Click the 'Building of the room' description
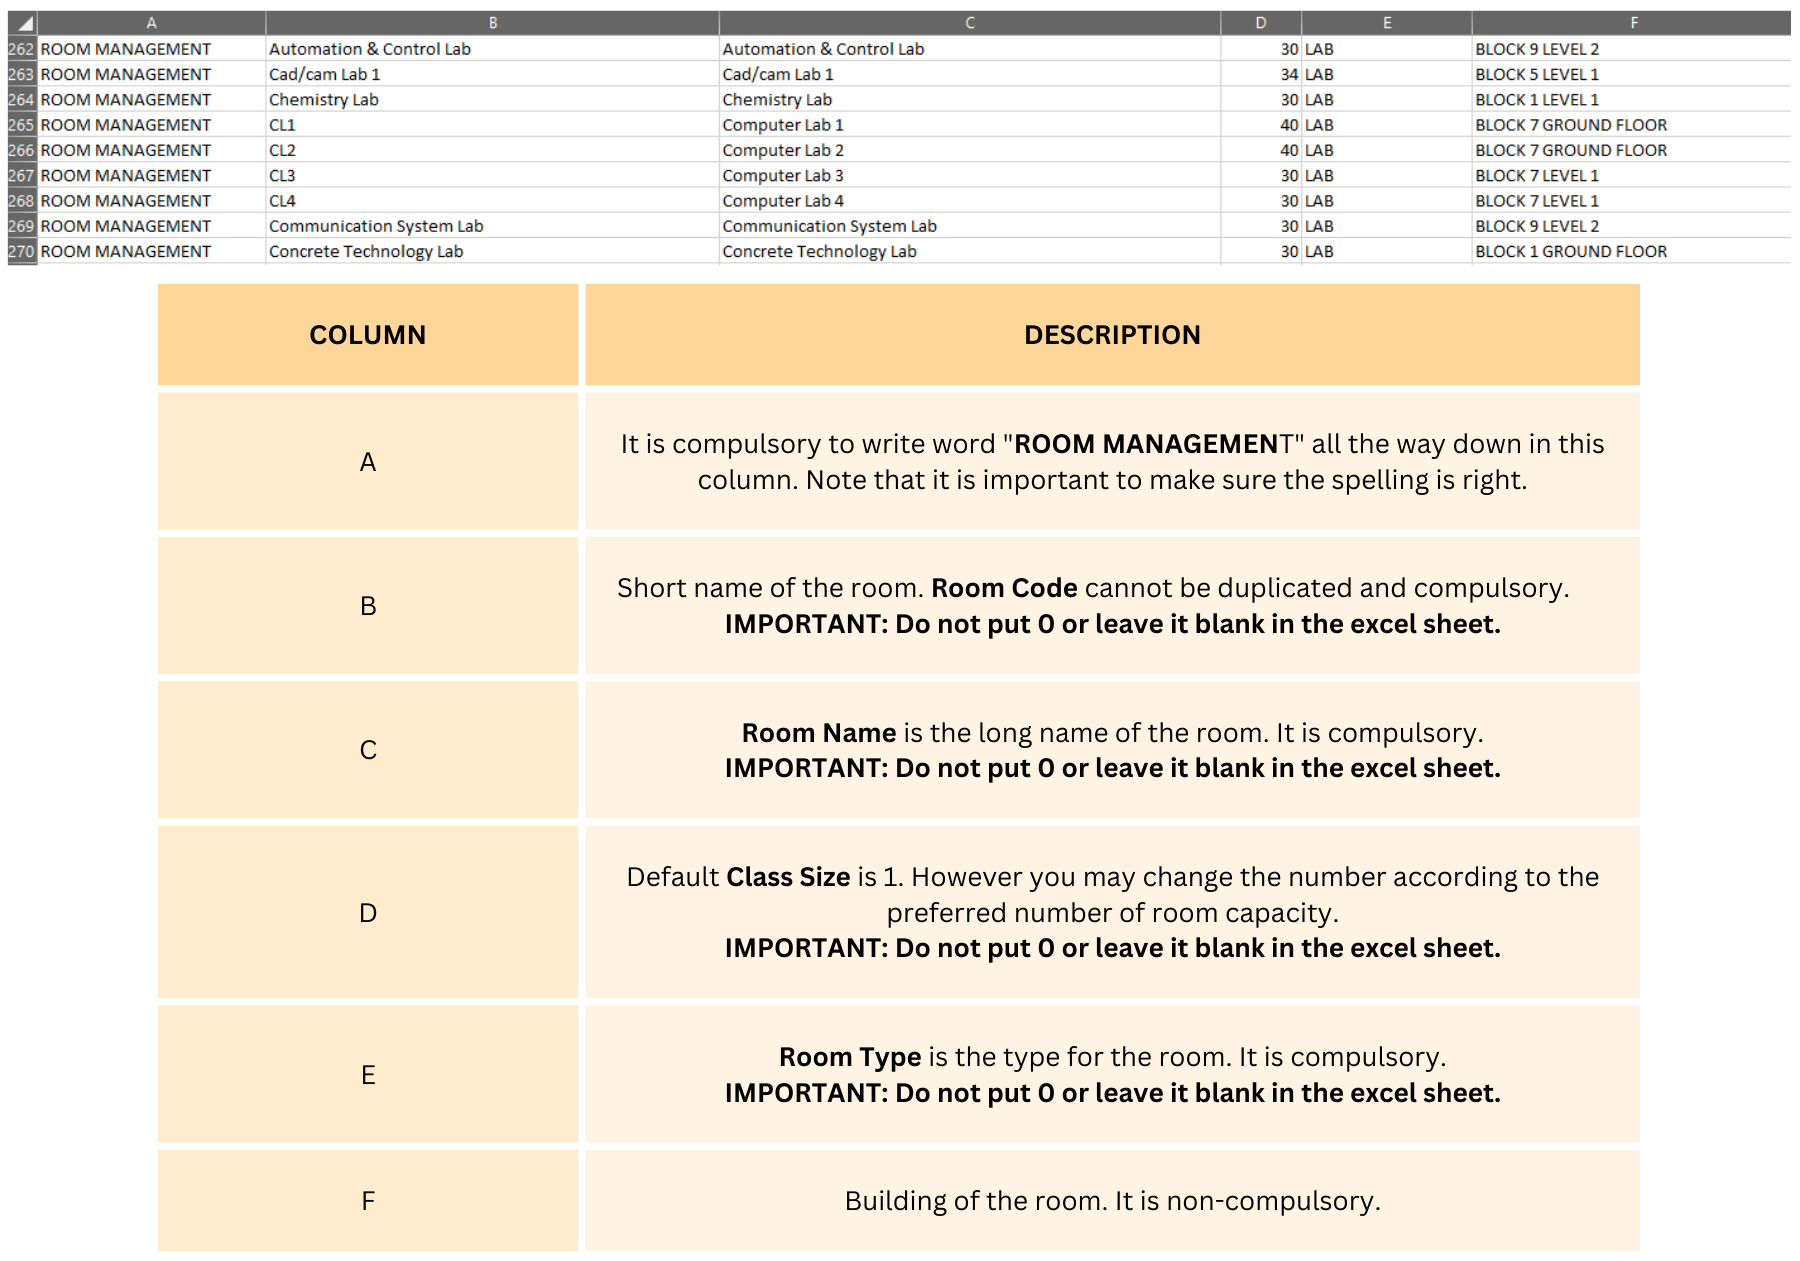The width and height of the screenshot is (1800, 1261). point(1112,1201)
